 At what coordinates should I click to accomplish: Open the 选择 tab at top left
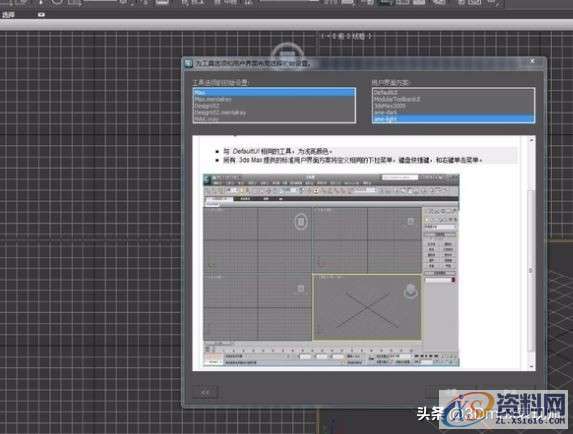8,15
